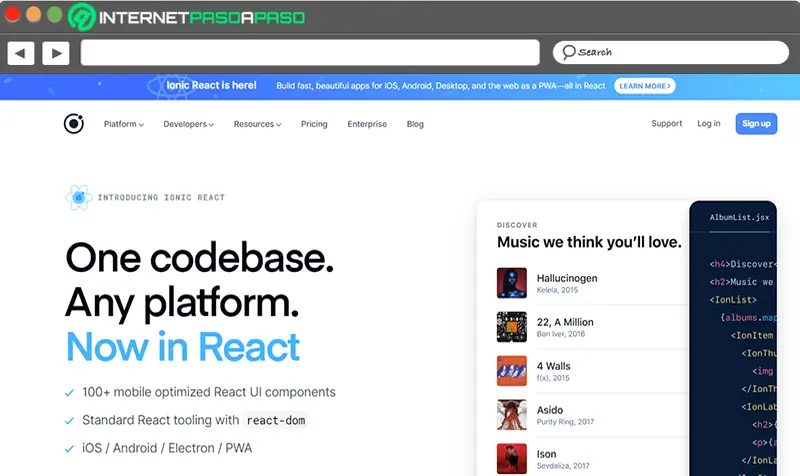Click the browser back arrow button

point(21,53)
